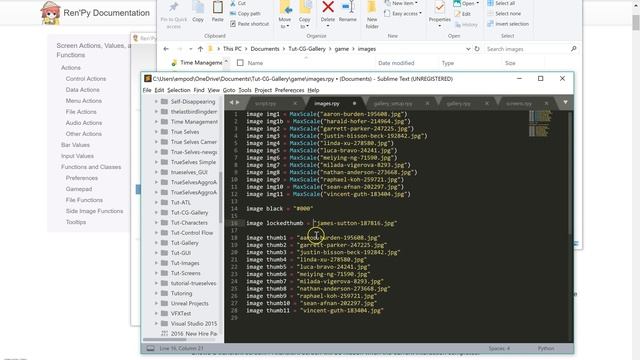
Task: Click the search magnifier icon in Explorer
Action: click(573, 49)
